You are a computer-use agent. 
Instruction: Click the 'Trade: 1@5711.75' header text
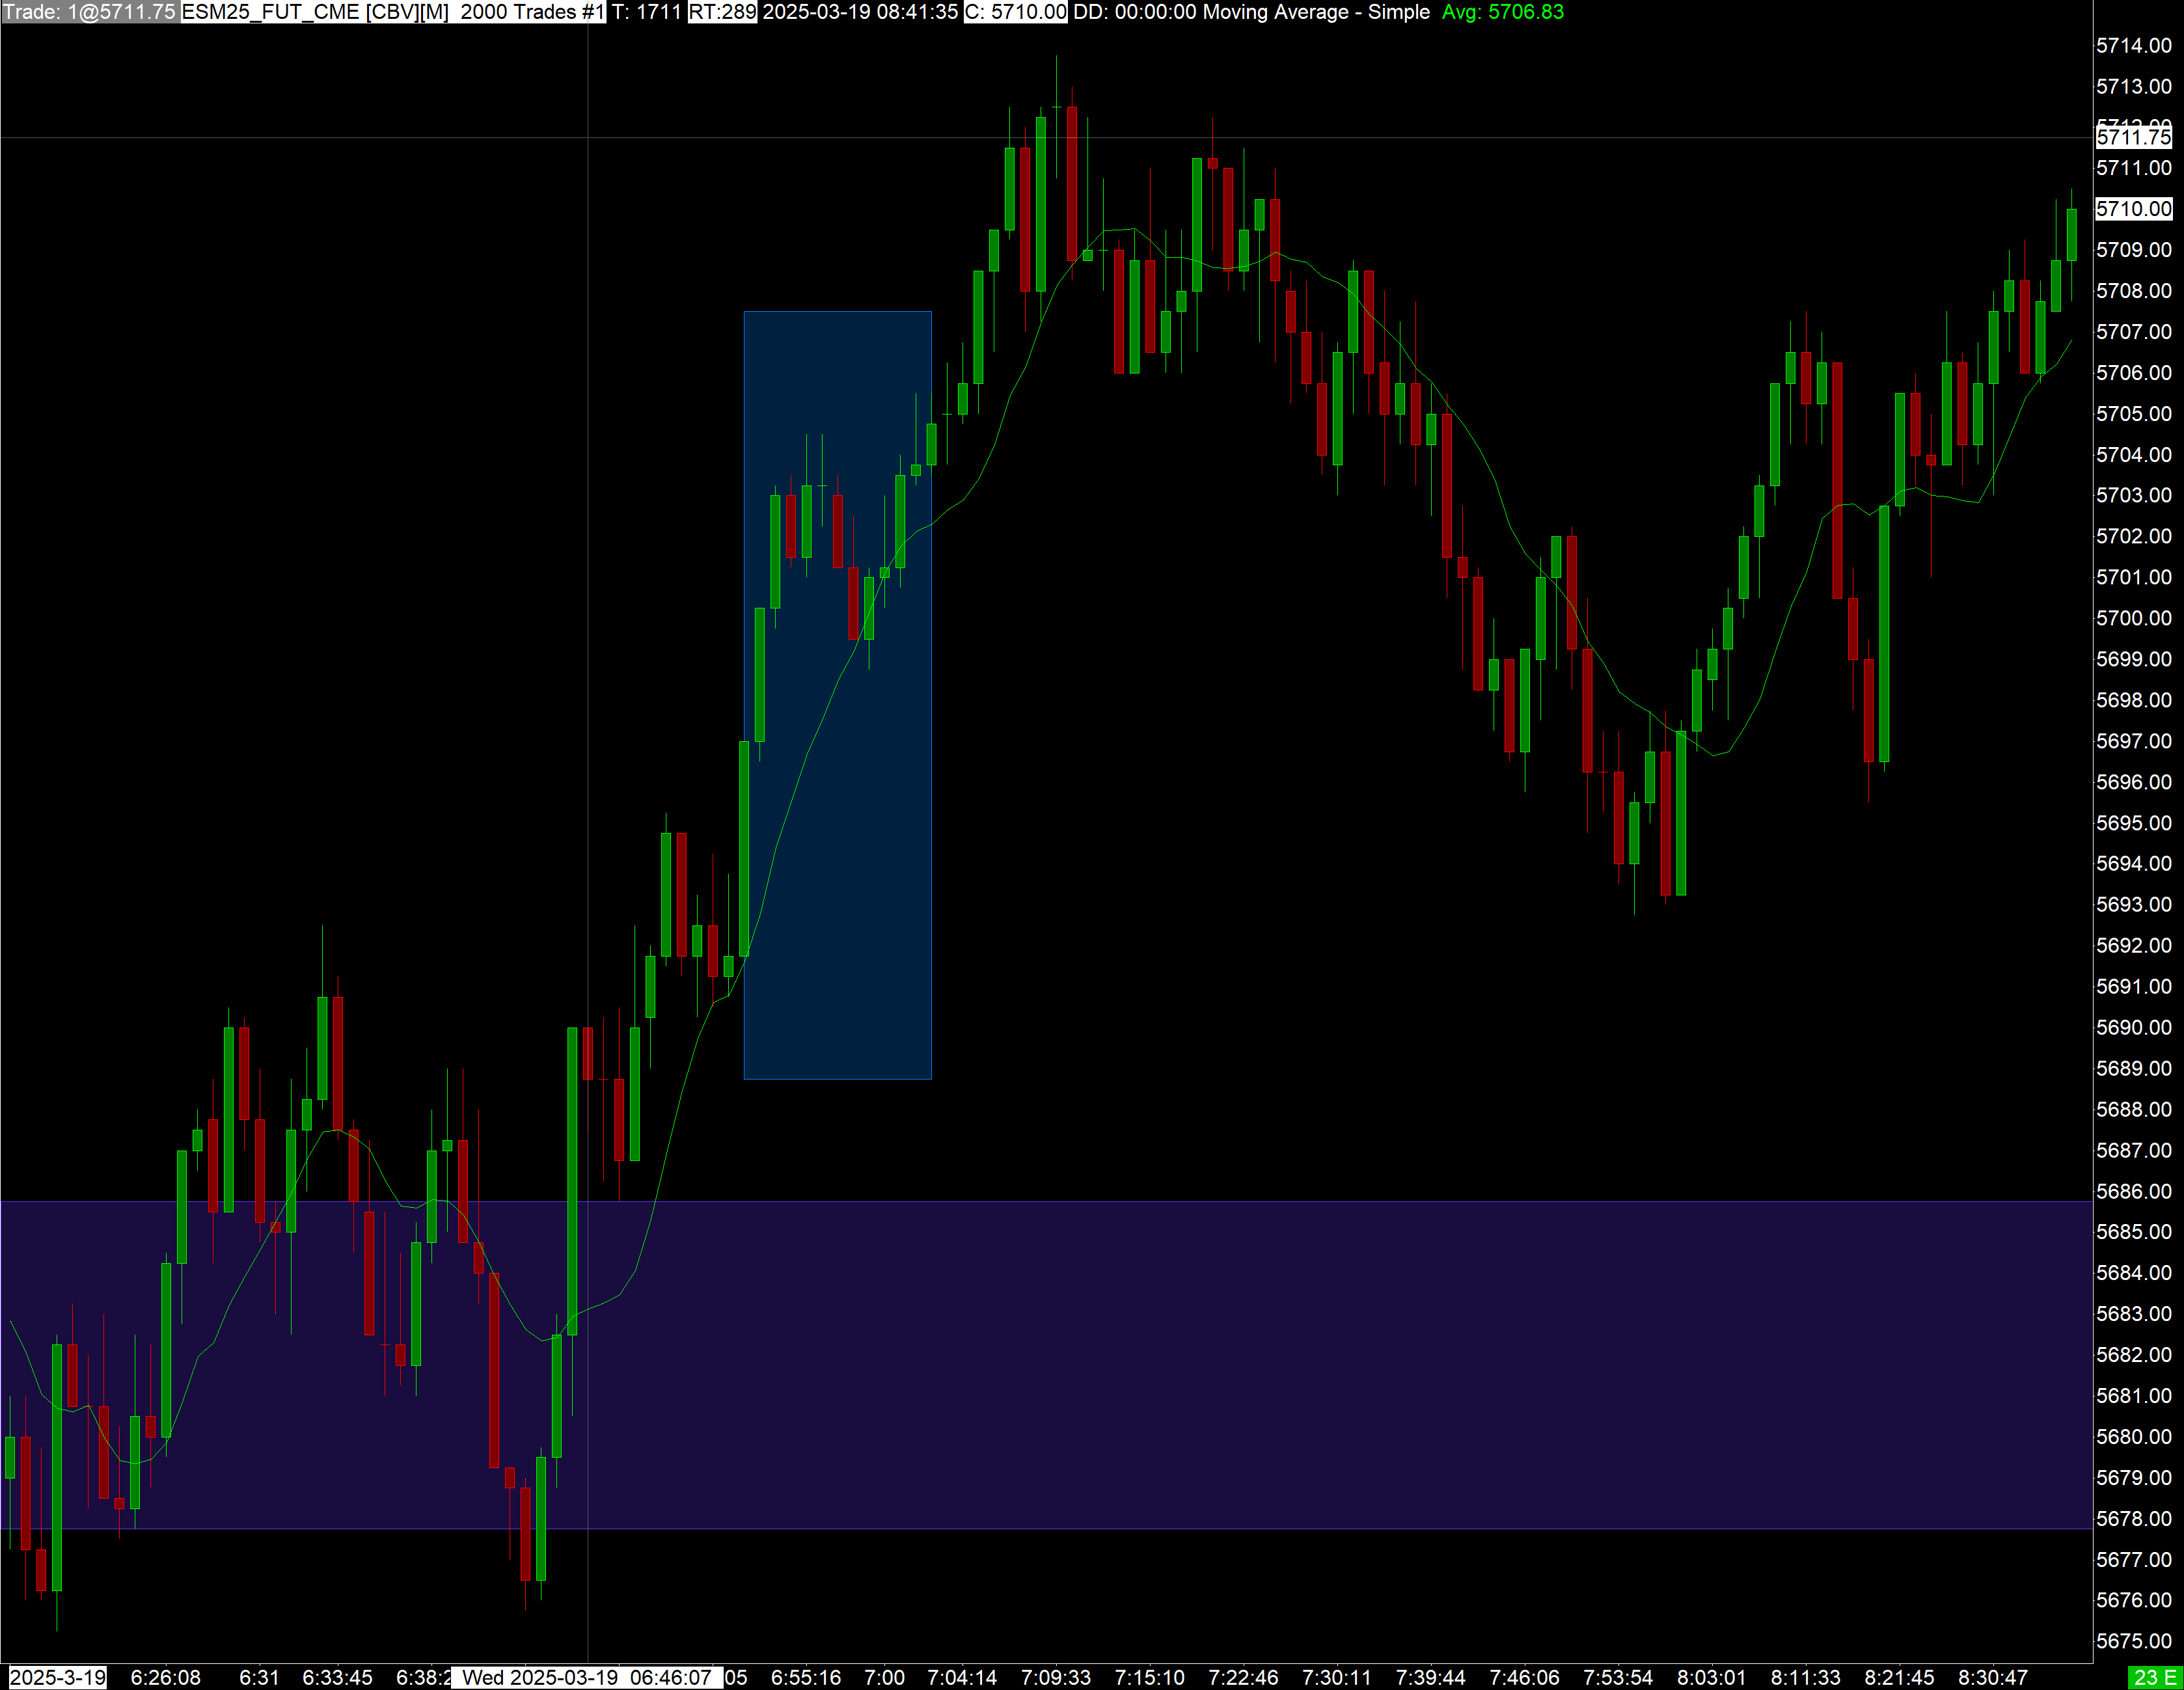click(x=89, y=12)
